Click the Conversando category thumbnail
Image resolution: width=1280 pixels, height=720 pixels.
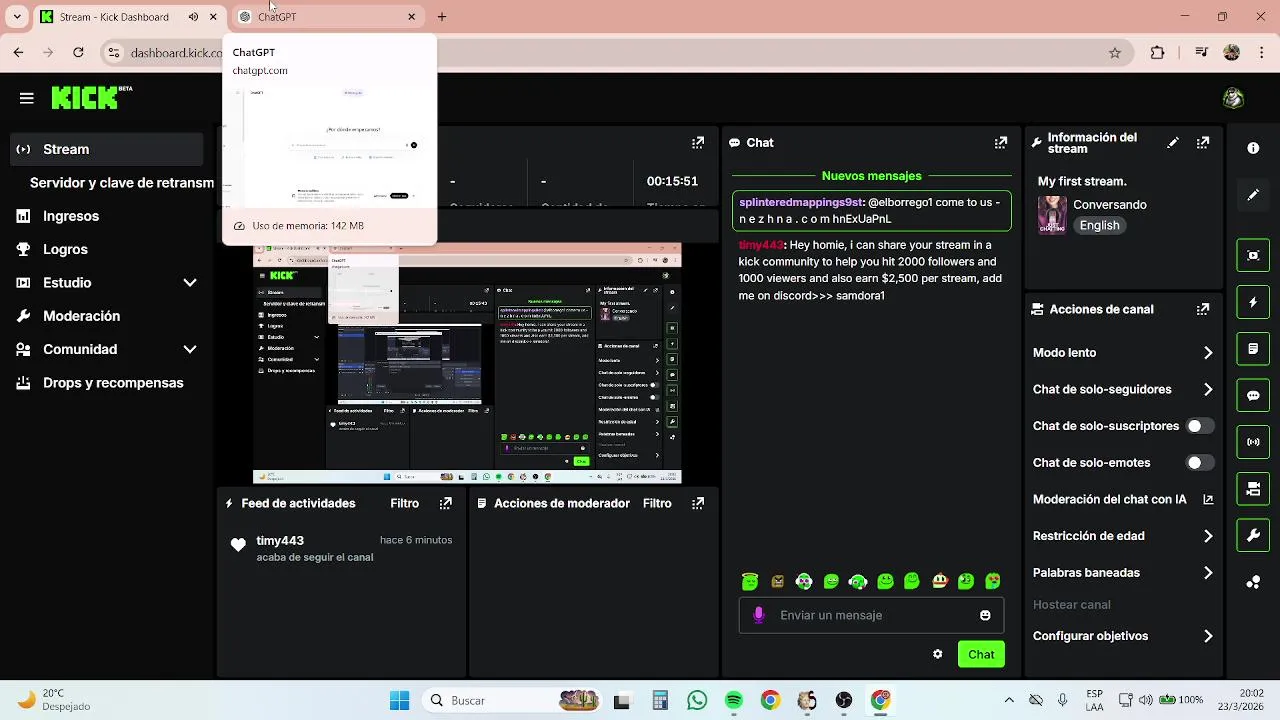(x=1052, y=214)
